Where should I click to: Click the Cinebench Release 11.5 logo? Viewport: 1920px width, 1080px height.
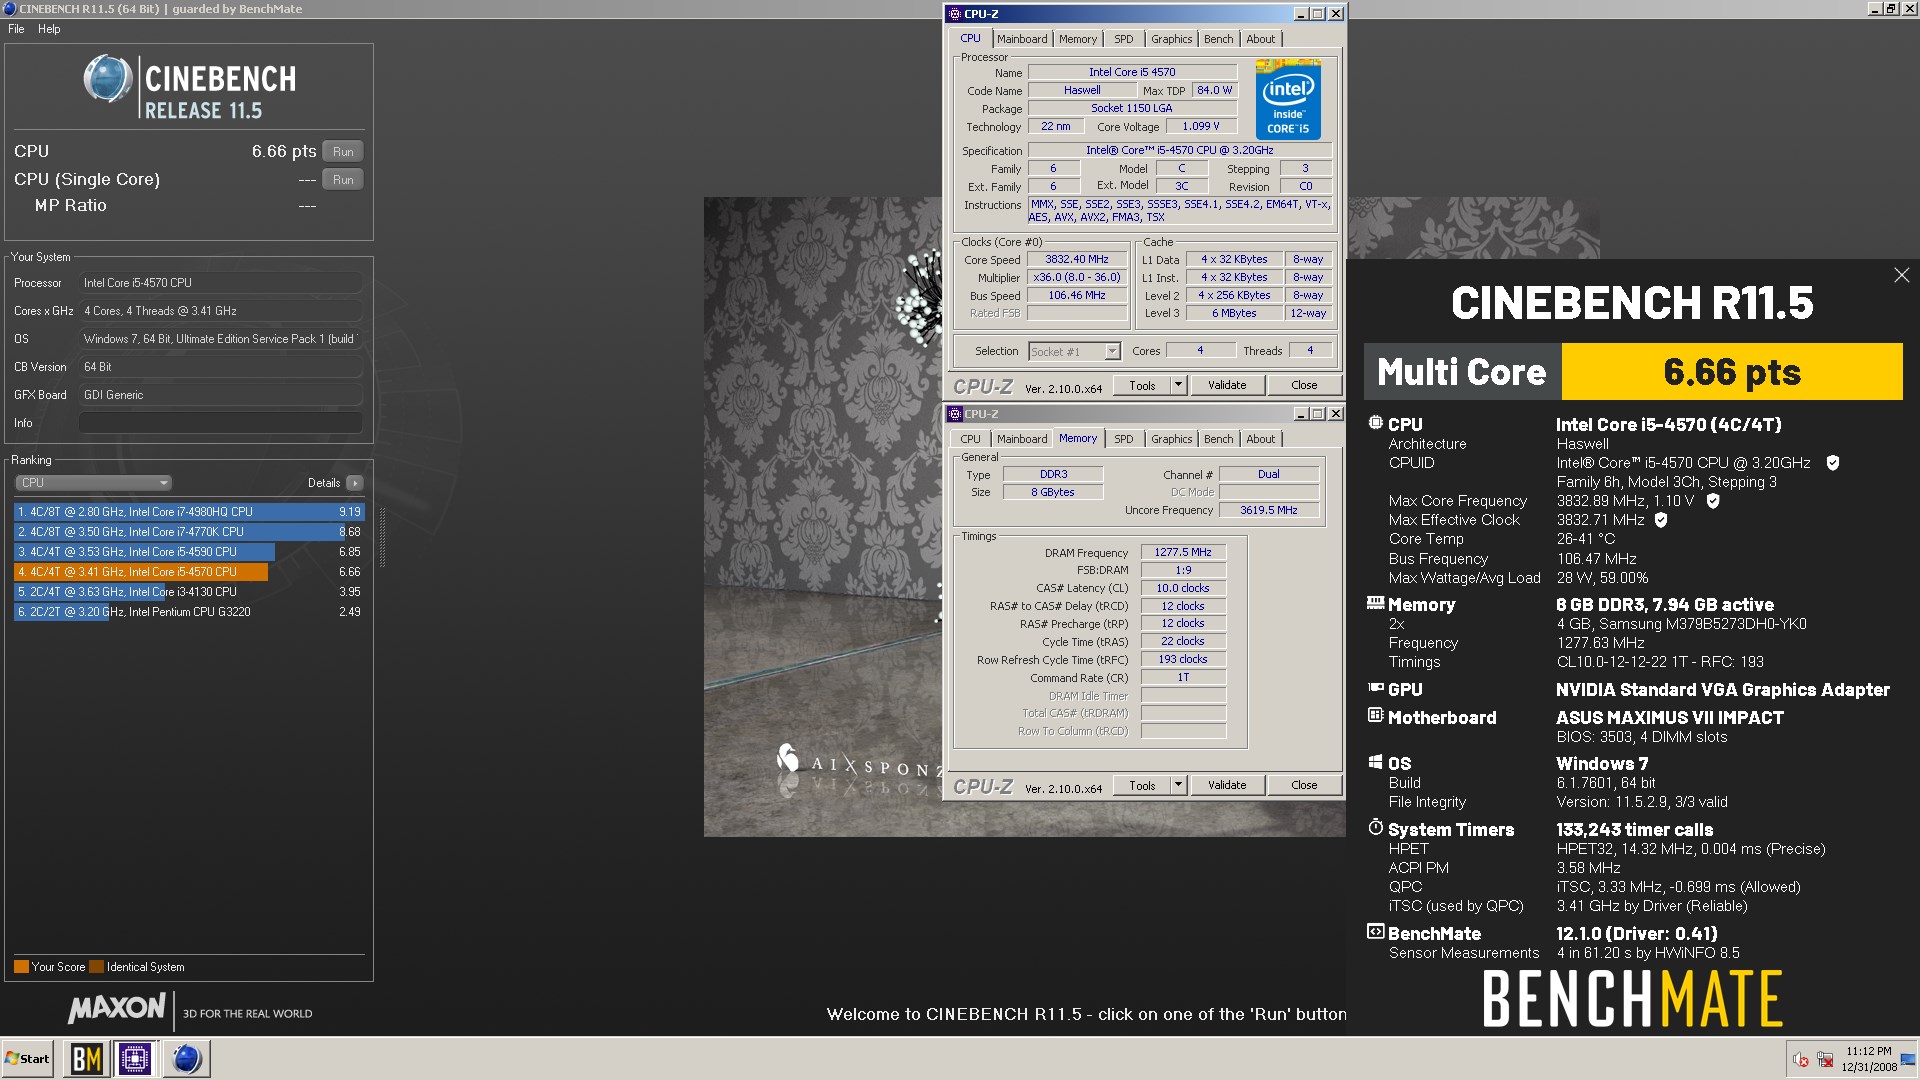(x=189, y=88)
